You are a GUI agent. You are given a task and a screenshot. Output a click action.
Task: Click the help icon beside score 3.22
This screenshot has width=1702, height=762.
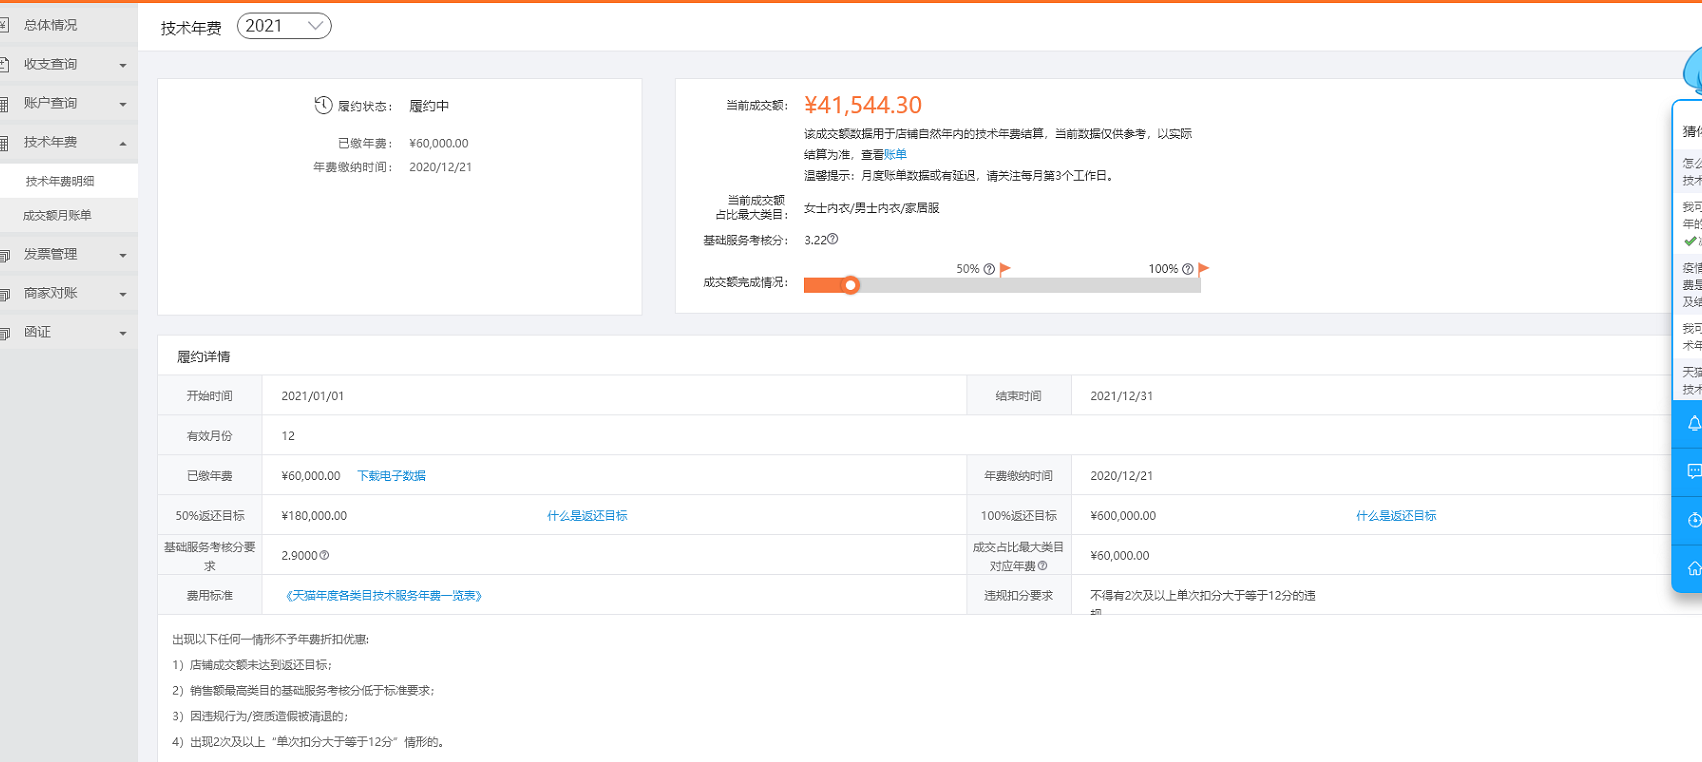833,239
